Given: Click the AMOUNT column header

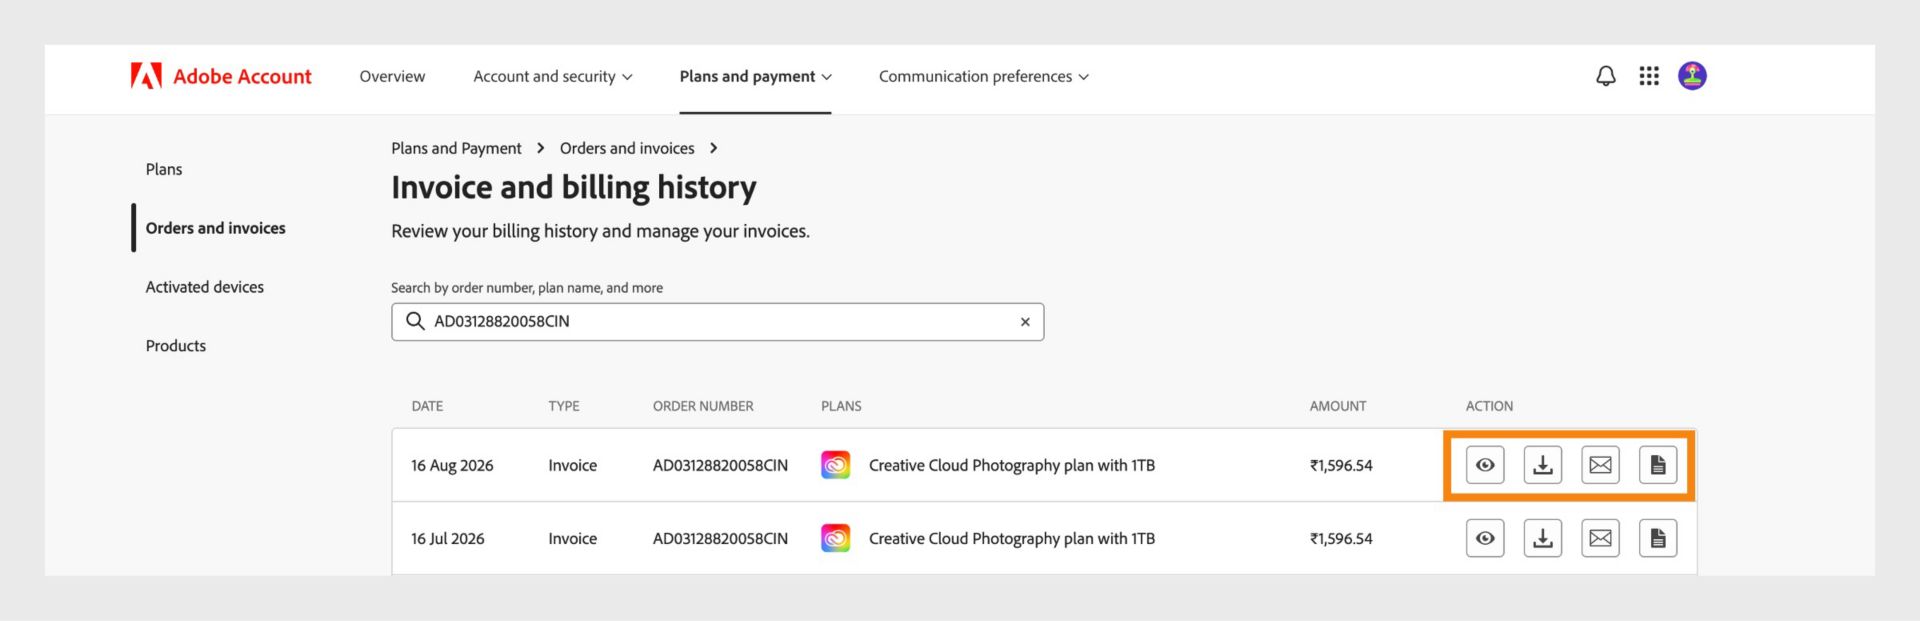Looking at the screenshot, I should (x=1338, y=406).
